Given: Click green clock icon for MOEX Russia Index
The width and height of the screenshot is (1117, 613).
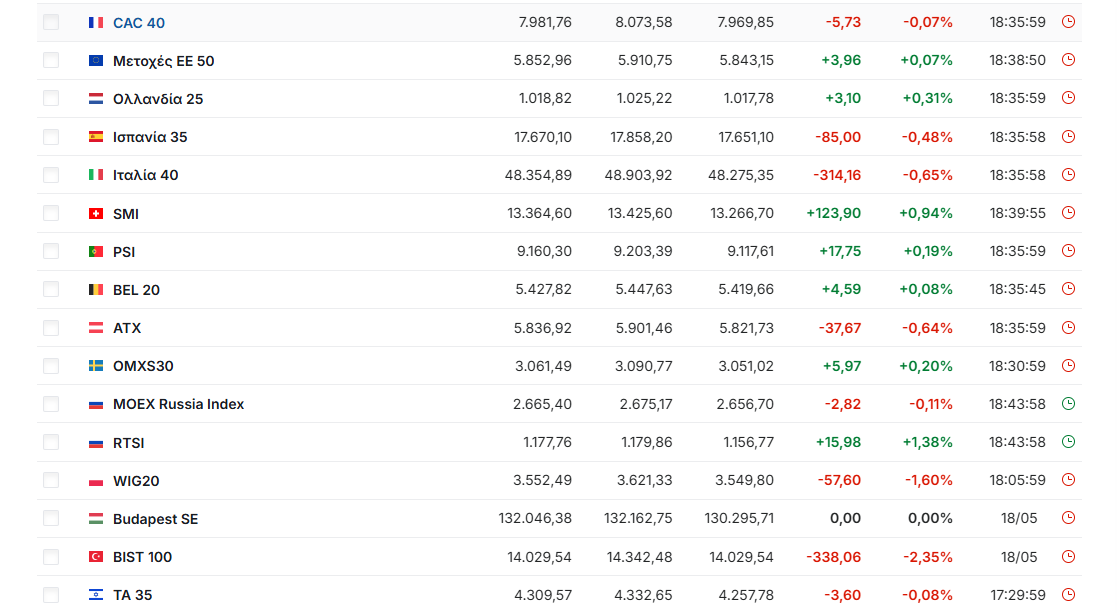Looking at the screenshot, I should point(1068,404).
